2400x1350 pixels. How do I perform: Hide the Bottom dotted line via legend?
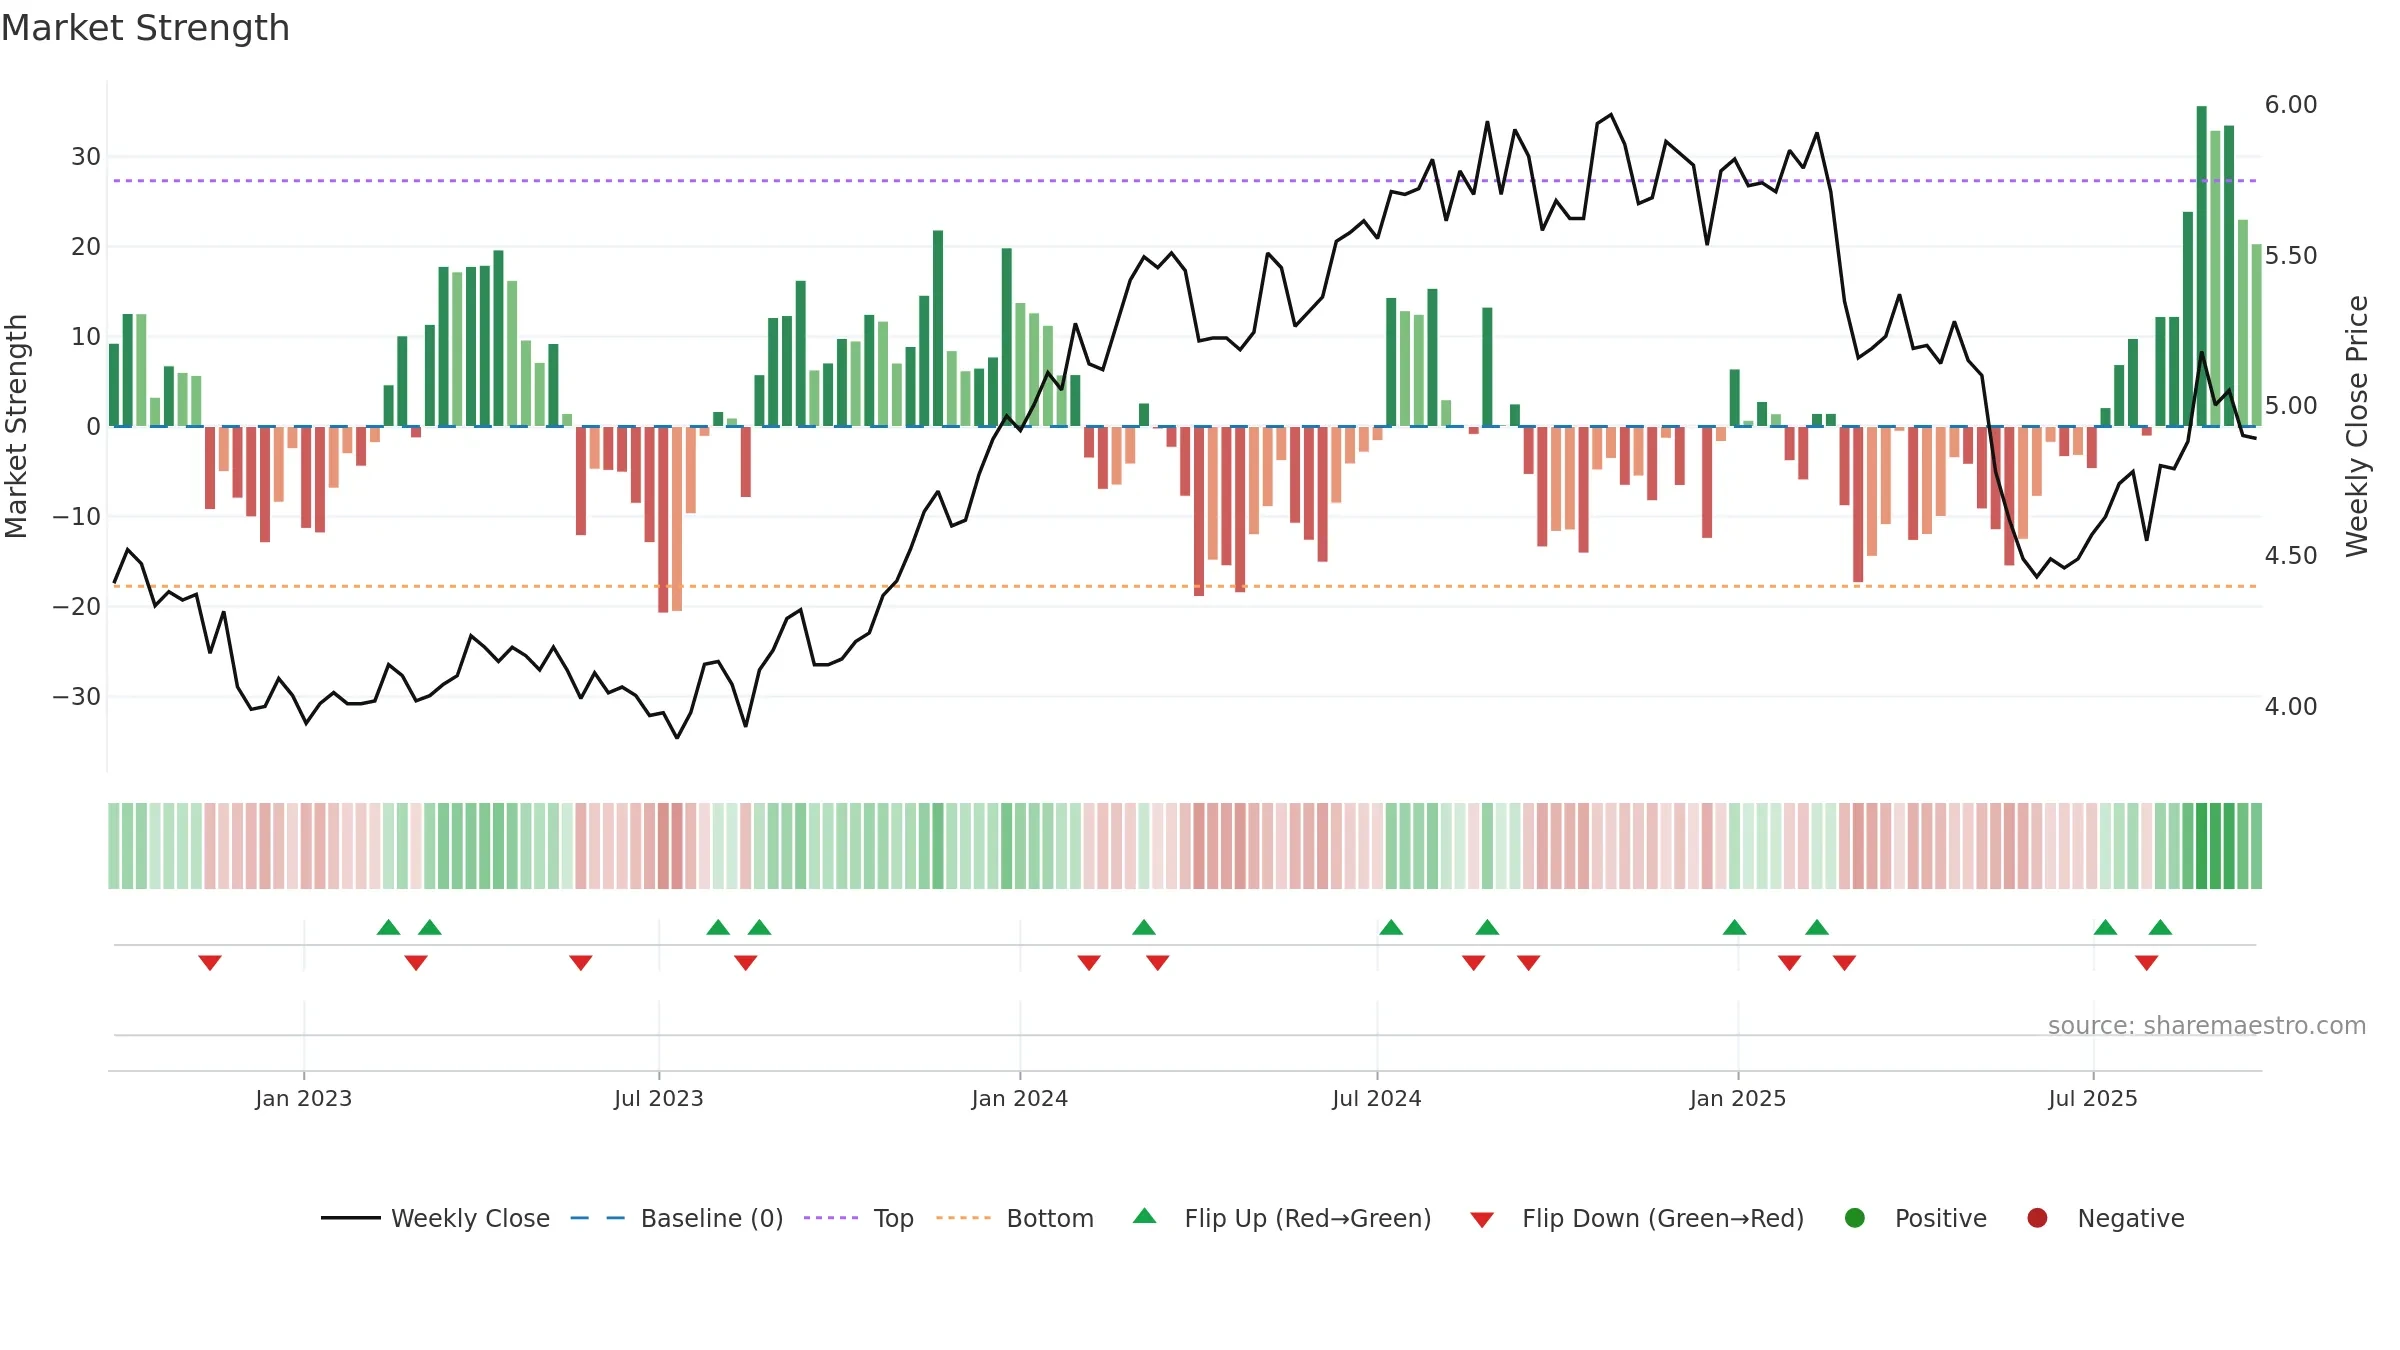pos(1014,1218)
